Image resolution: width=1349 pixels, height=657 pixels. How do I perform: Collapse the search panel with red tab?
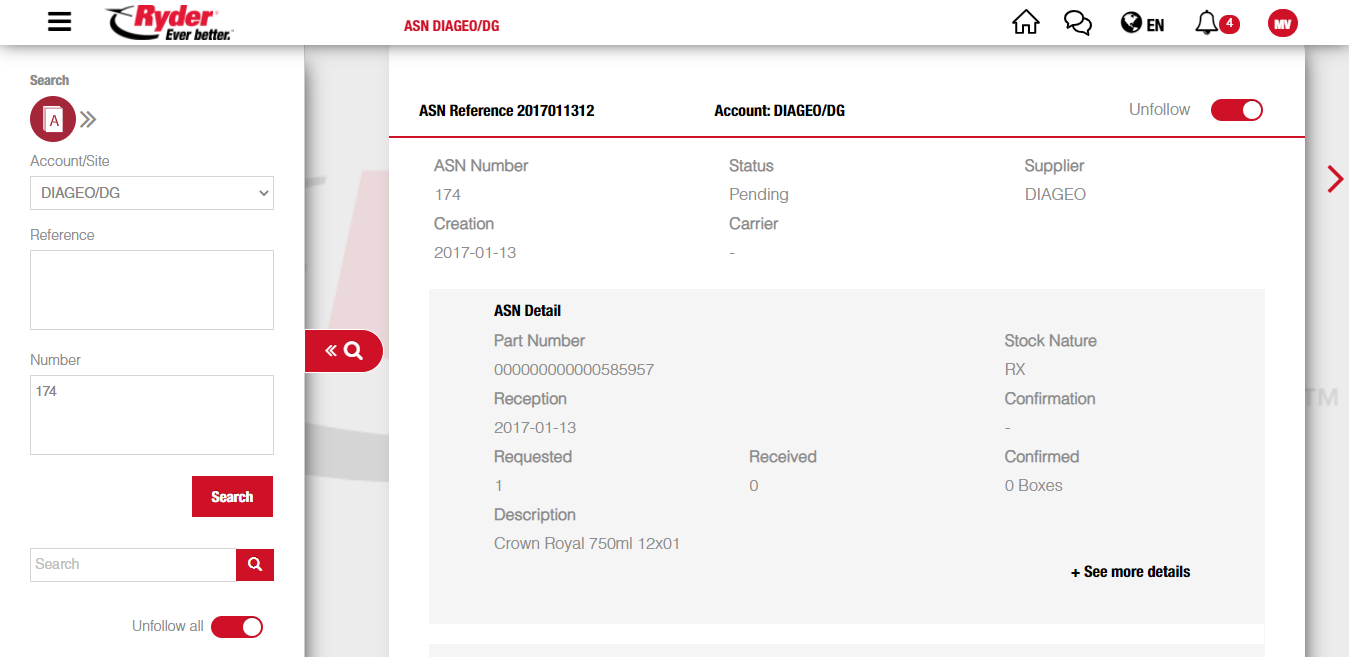pyautogui.click(x=343, y=351)
